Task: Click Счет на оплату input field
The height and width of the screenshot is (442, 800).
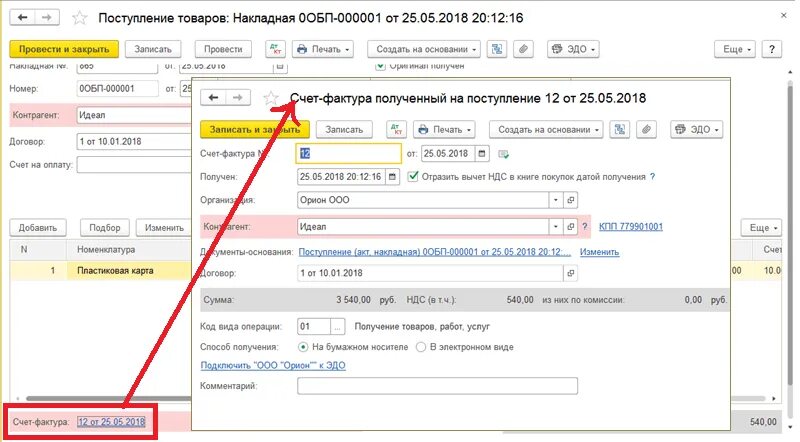Action: click(x=134, y=165)
